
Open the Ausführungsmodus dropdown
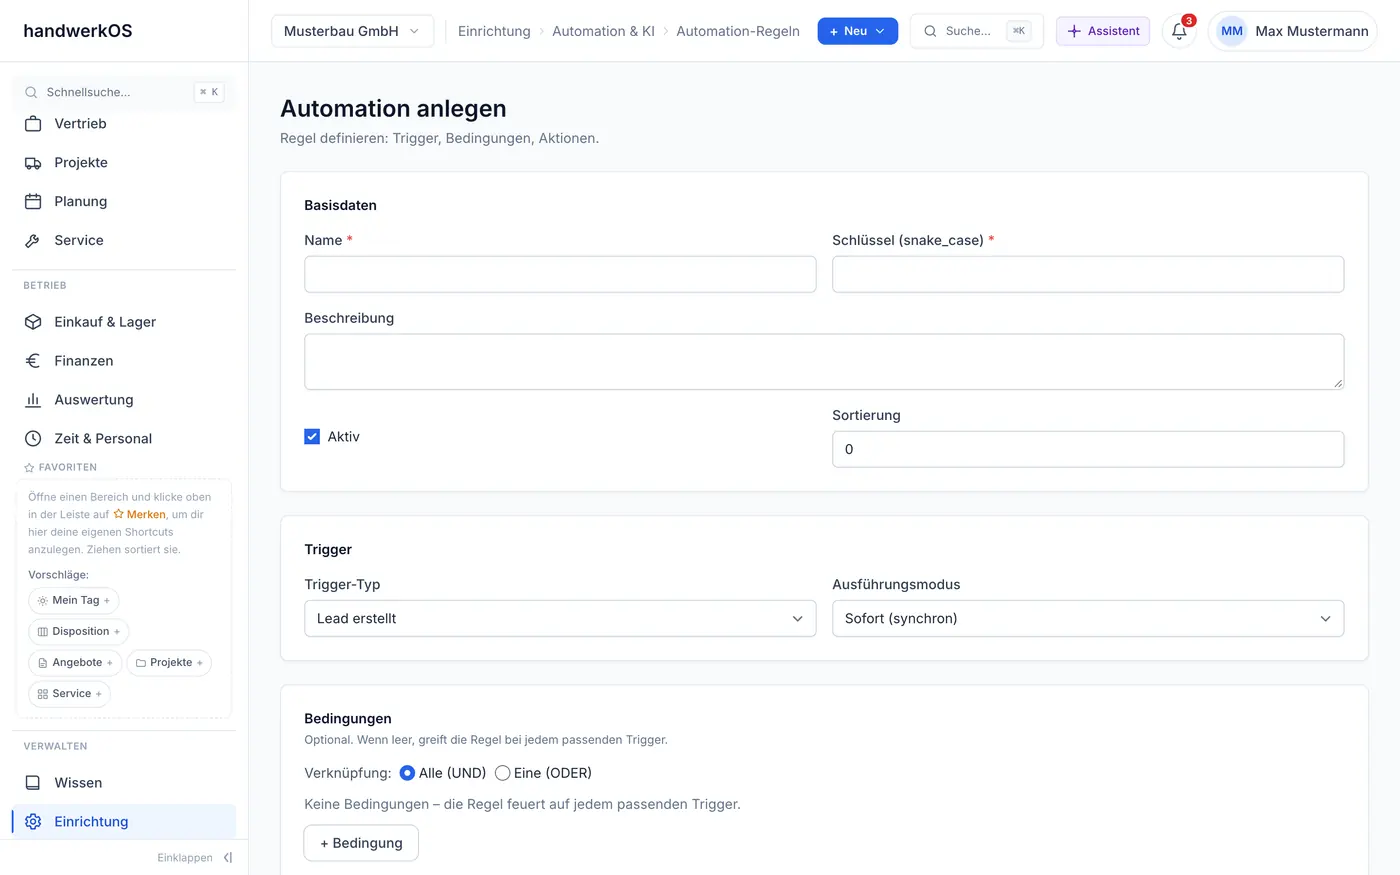point(1088,619)
